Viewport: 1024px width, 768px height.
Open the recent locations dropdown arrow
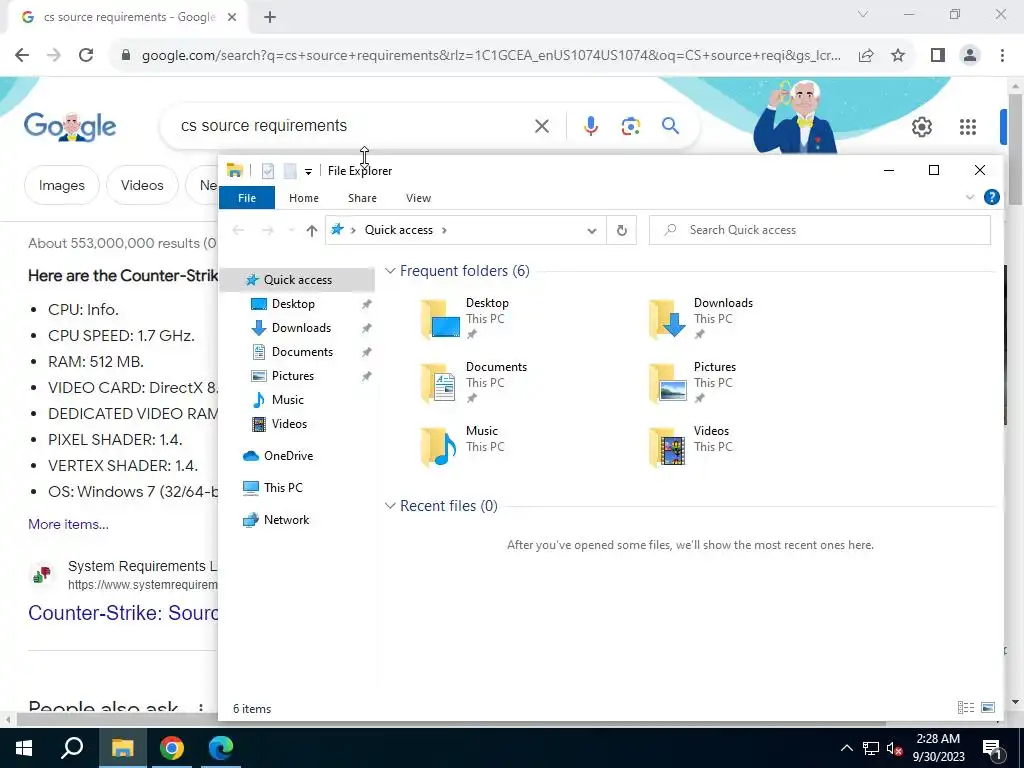291,230
